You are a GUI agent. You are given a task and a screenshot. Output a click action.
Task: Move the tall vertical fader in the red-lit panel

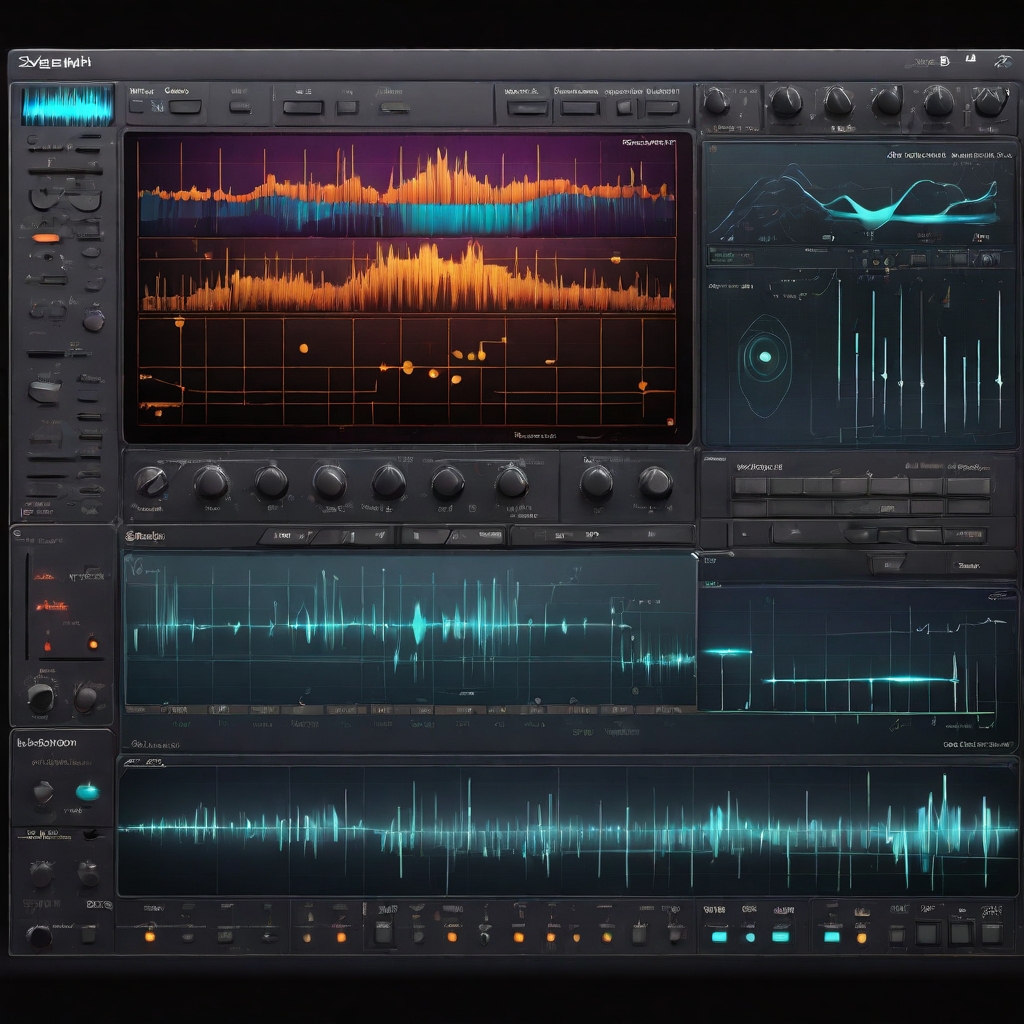(27, 605)
